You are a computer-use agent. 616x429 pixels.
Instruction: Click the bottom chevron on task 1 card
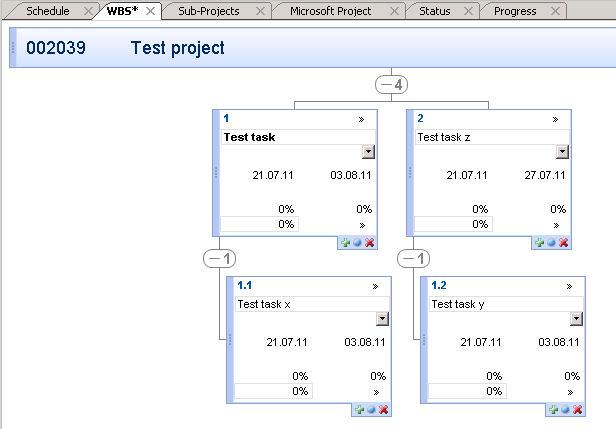click(362, 225)
